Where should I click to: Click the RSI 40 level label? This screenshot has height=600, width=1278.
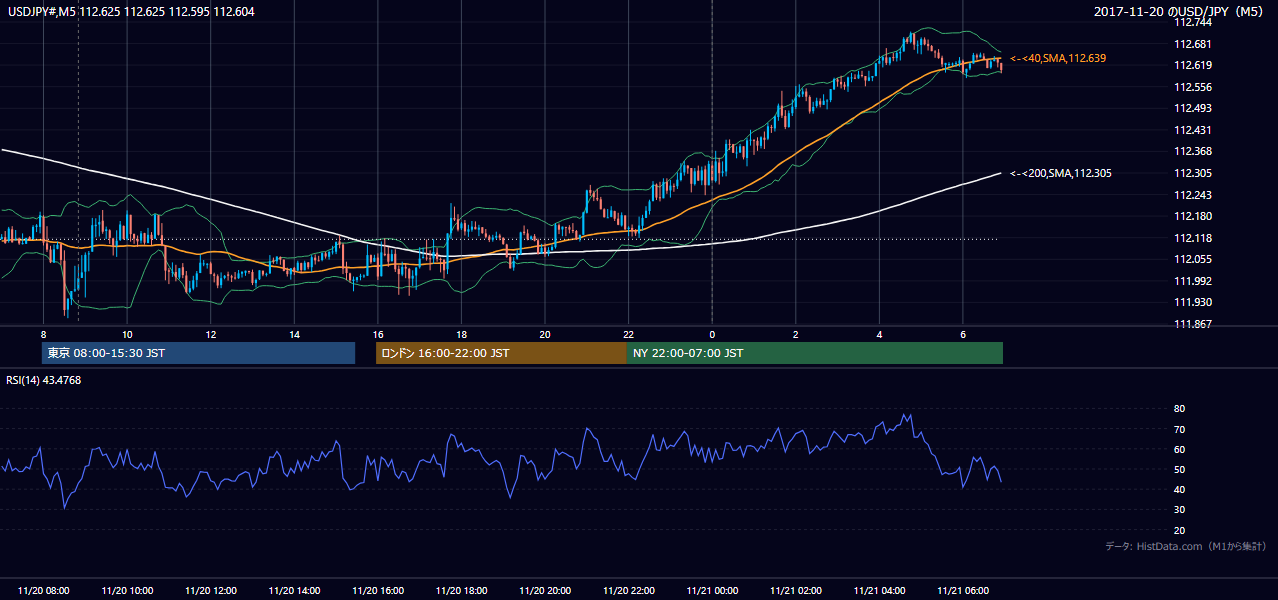pos(1179,489)
